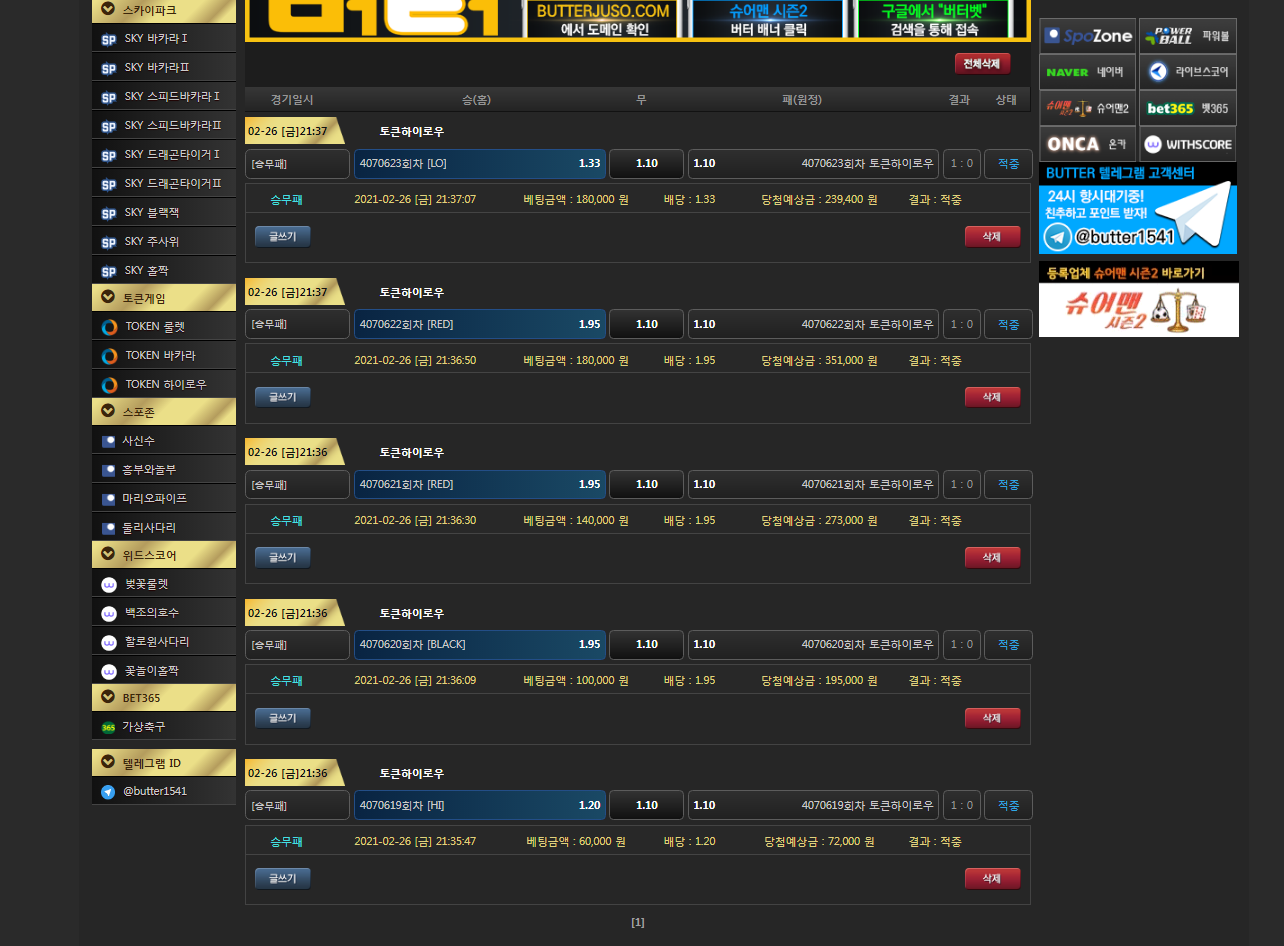
Task: Open SKY 블랙잭 from sidebar menu
Action: coord(152,213)
